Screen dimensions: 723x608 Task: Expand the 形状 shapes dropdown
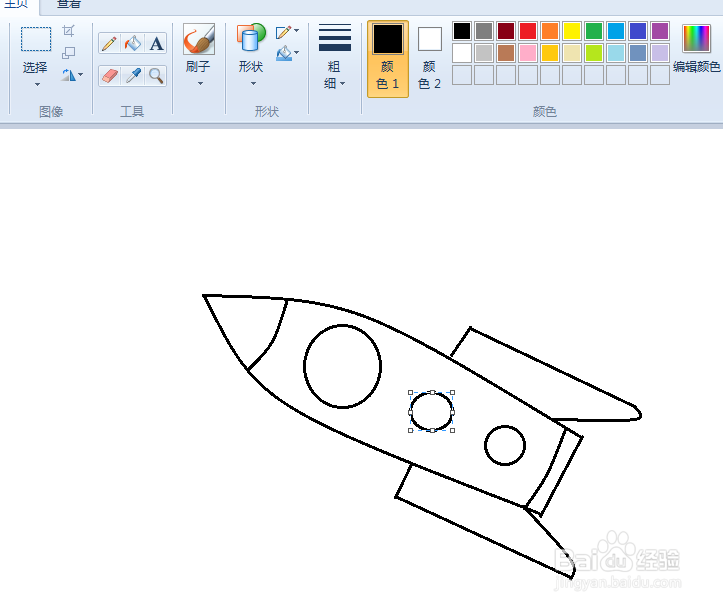(253, 83)
